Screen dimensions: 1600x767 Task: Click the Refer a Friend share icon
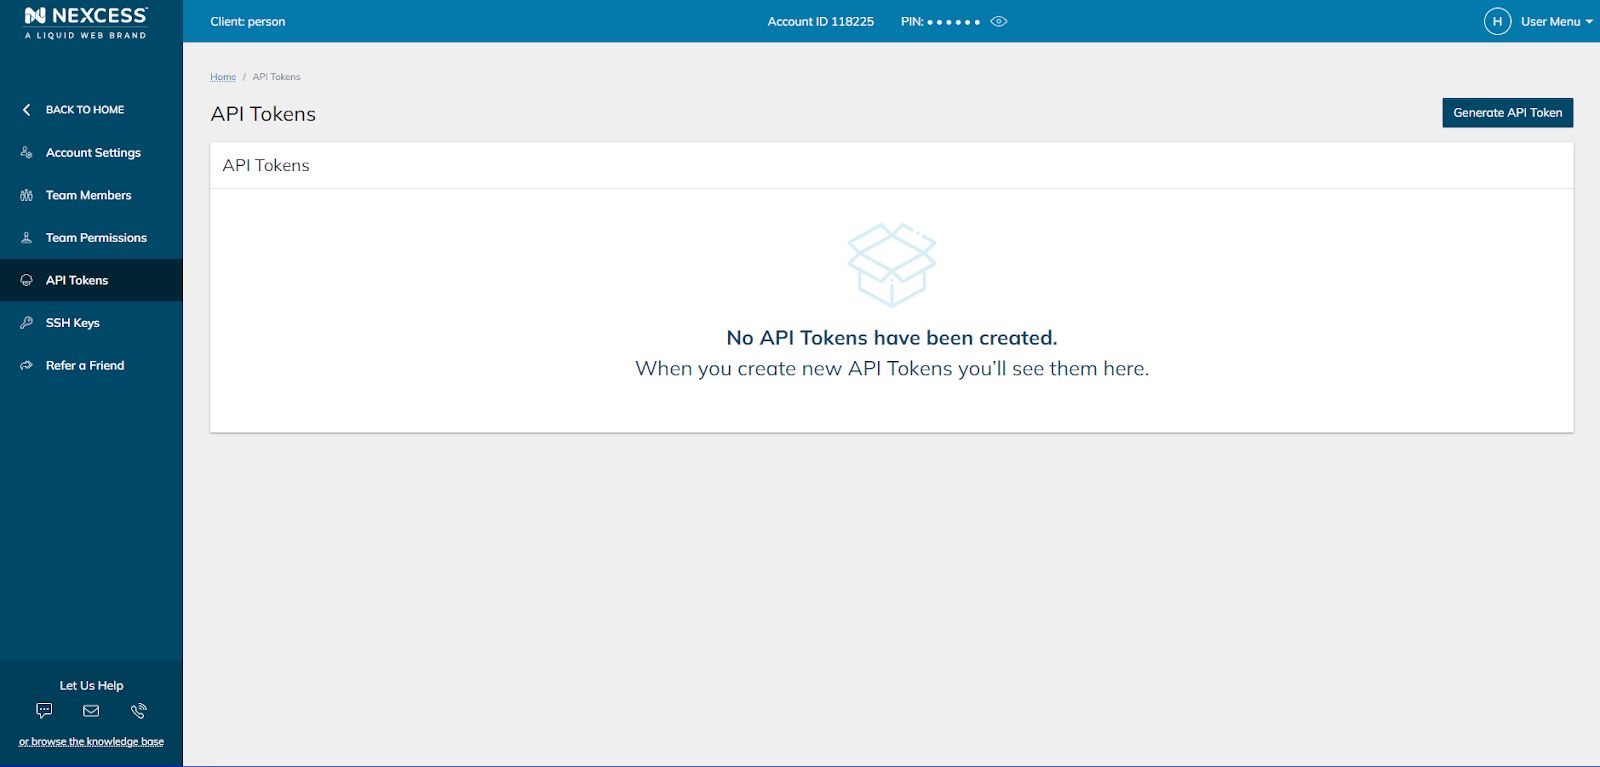point(27,366)
